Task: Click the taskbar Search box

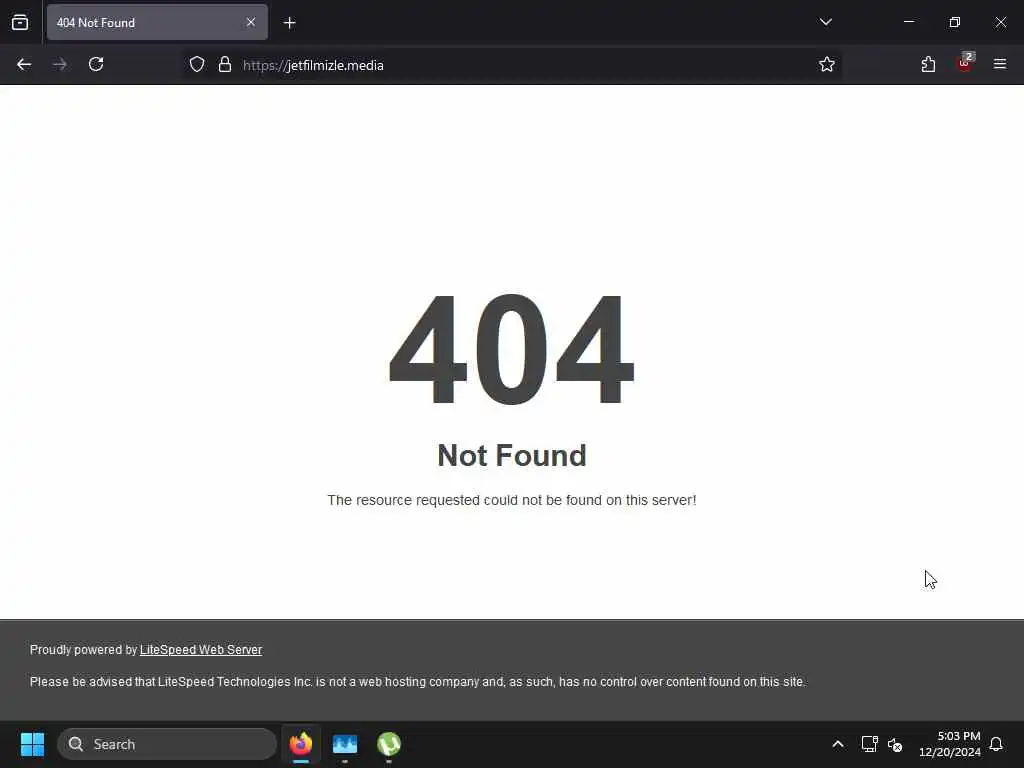Action: pos(167,744)
